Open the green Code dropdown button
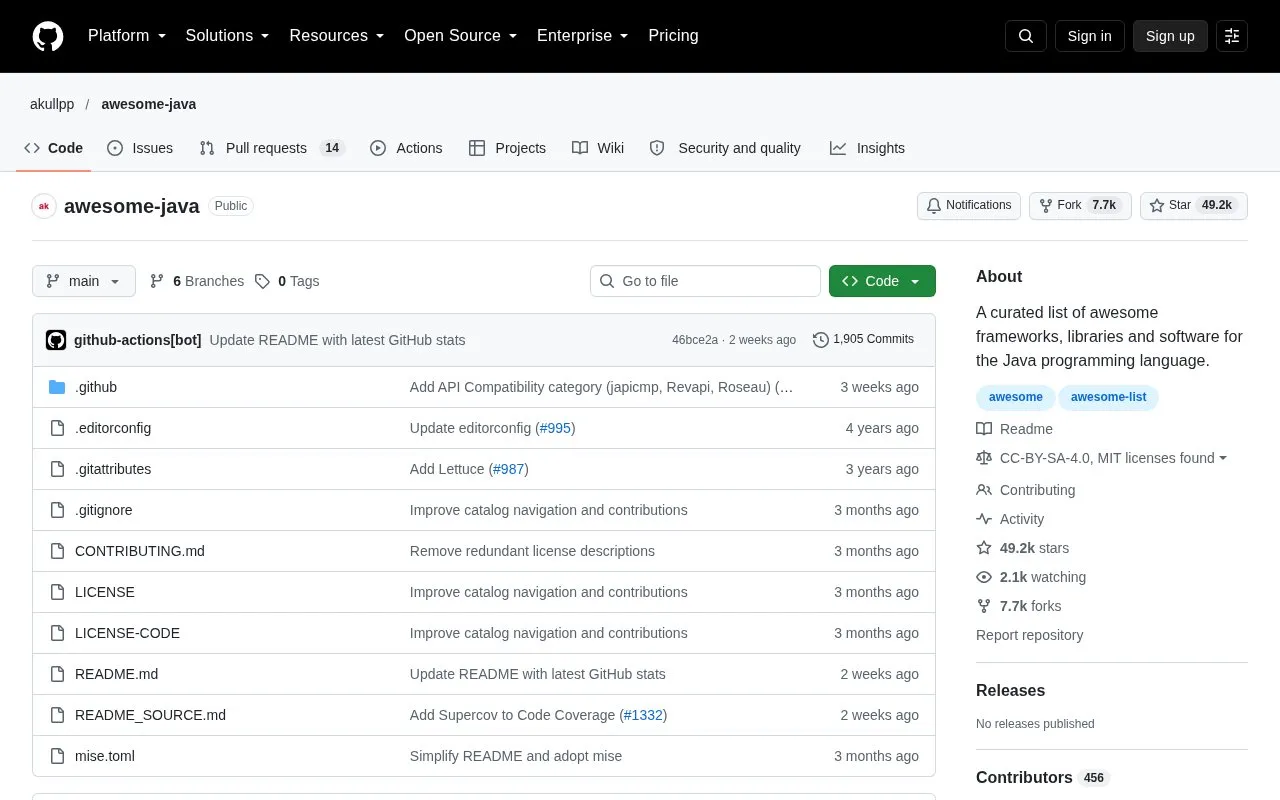Screen dimensions: 1280x800 tap(882, 281)
